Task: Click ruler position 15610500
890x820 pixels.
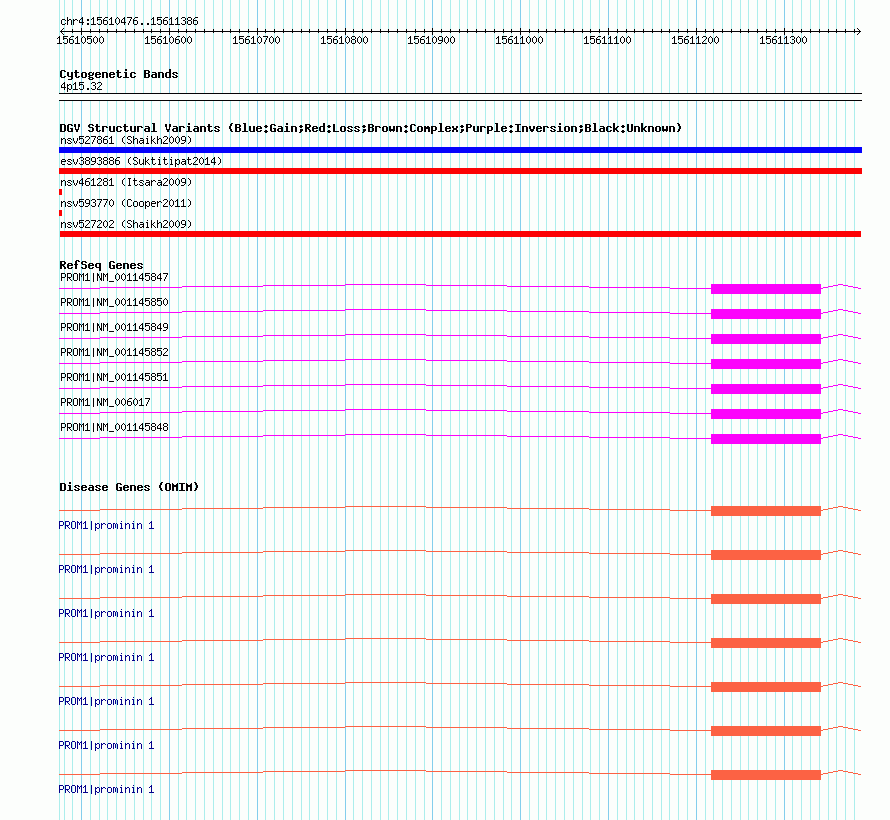Action: click(81, 40)
